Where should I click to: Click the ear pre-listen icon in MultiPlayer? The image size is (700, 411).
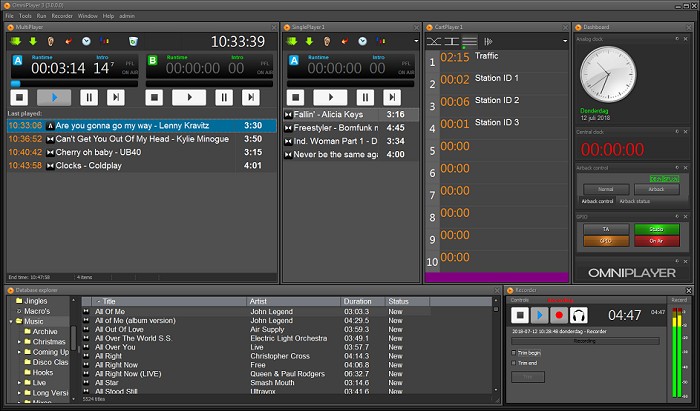[x=50, y=41]
